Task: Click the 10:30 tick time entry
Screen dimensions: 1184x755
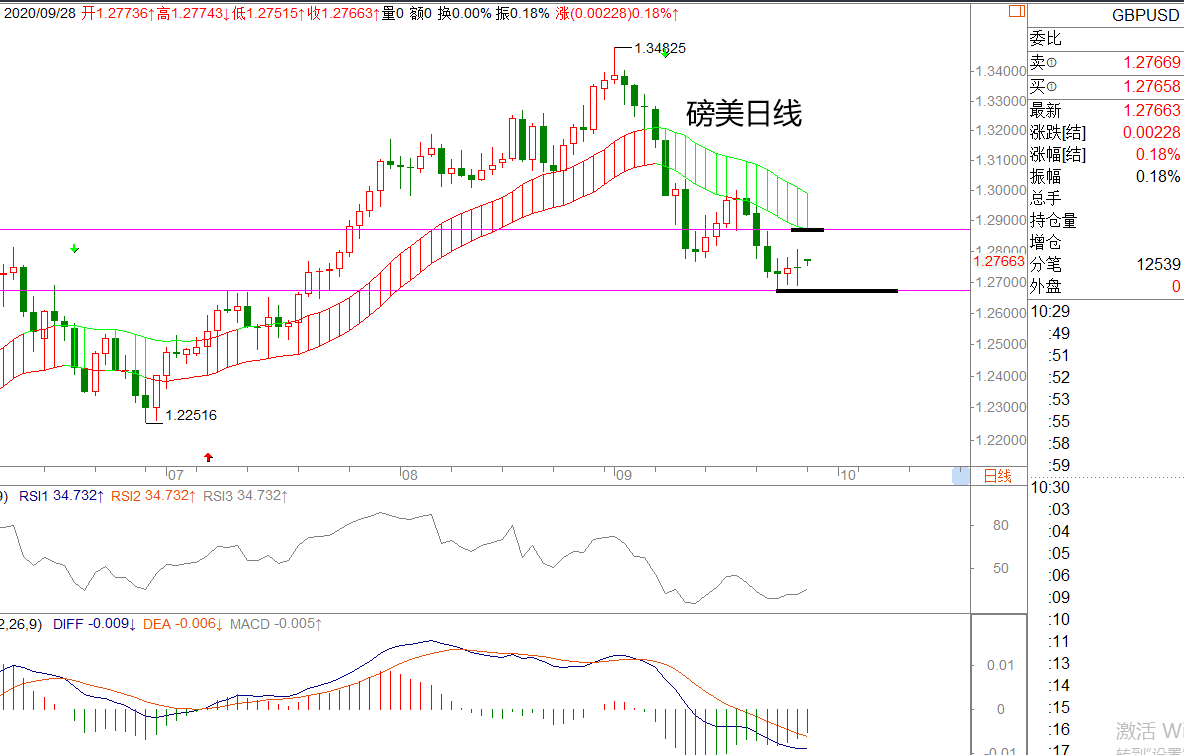Action: (1050, 487)
